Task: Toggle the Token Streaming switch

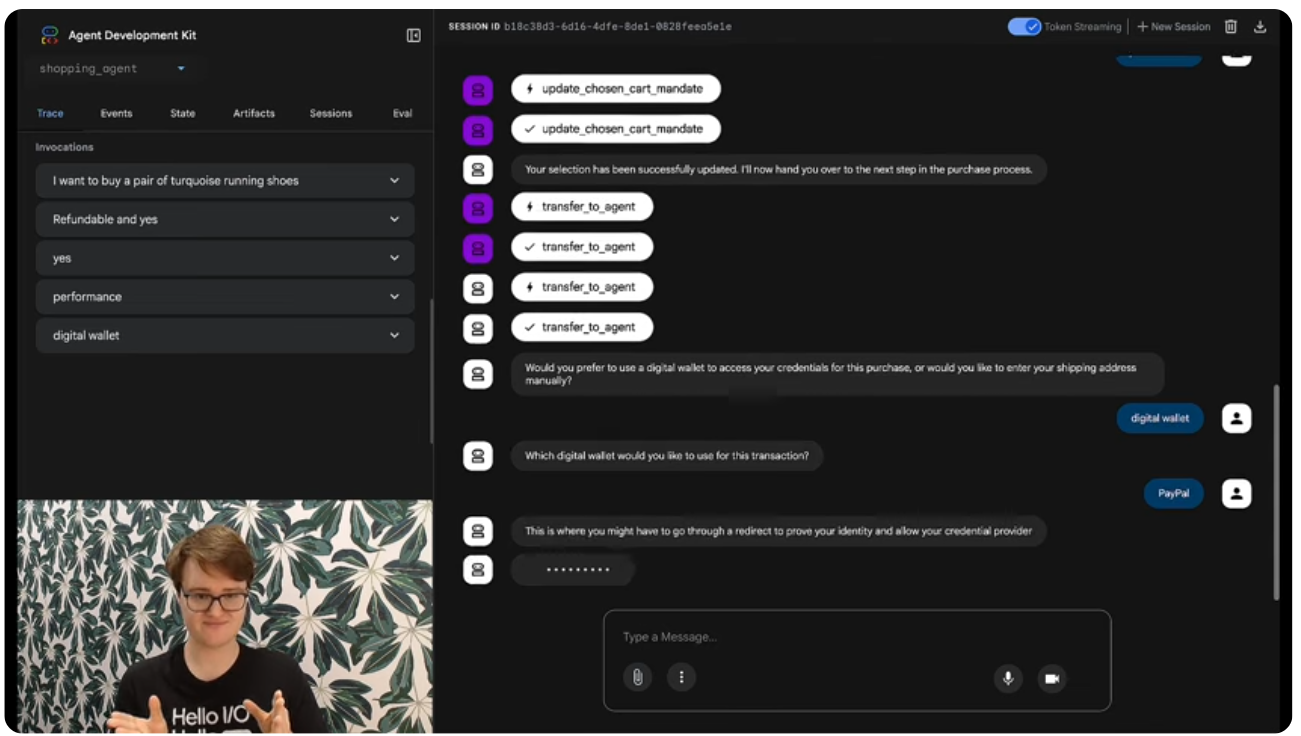Action: [1024, 27]
